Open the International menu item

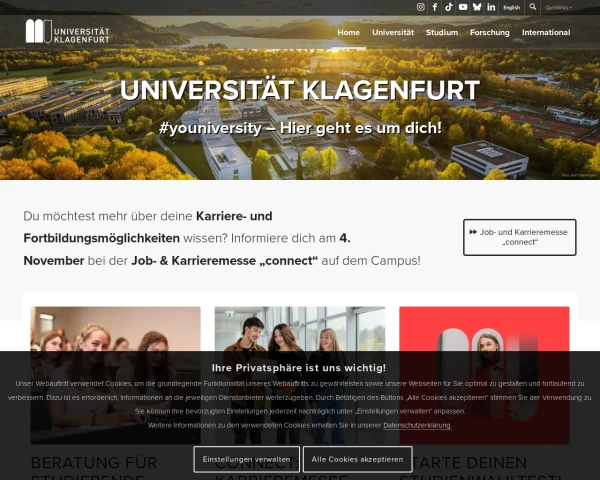click(546, 33)
